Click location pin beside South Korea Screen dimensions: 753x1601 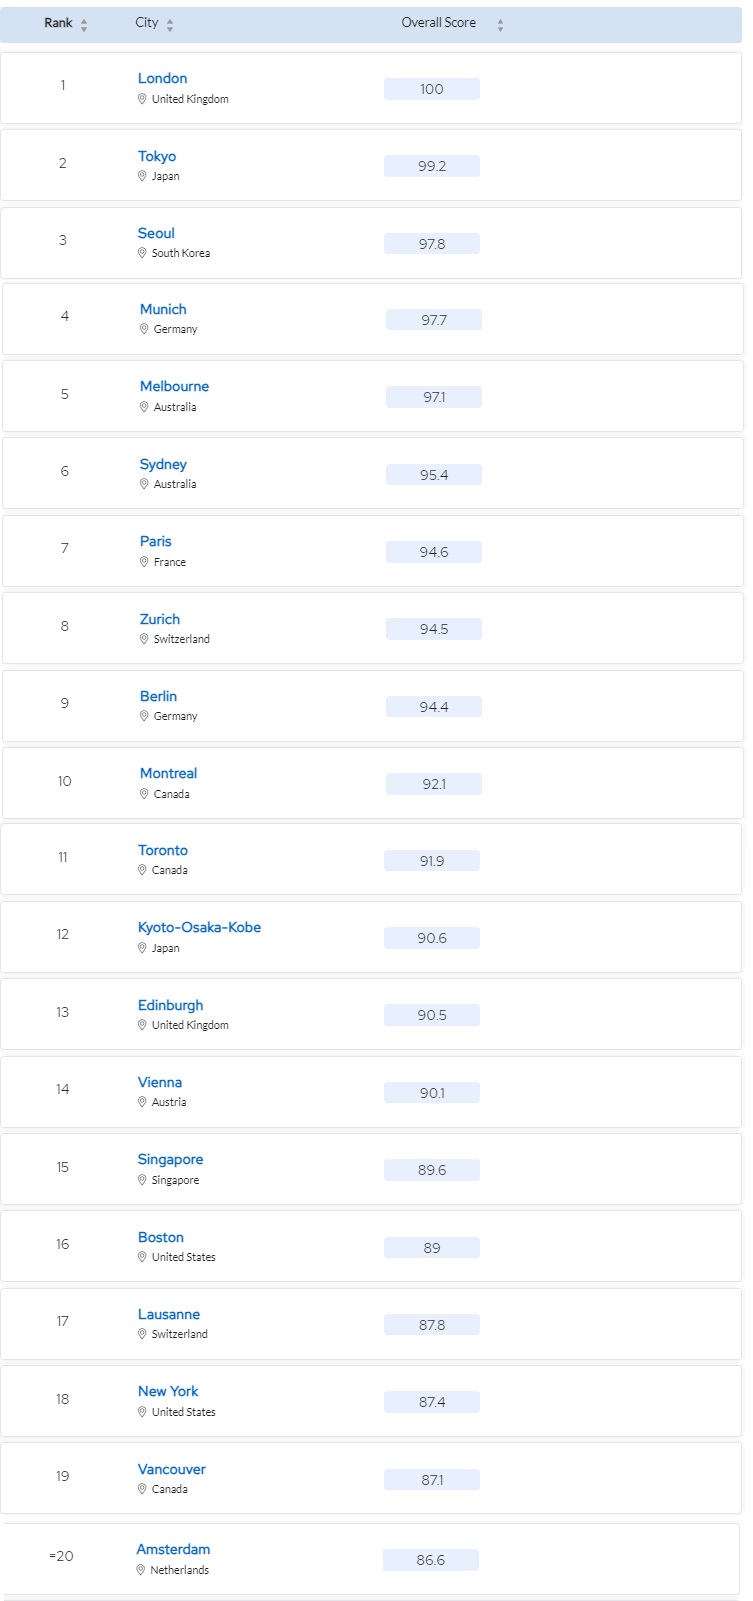[142, 253]
